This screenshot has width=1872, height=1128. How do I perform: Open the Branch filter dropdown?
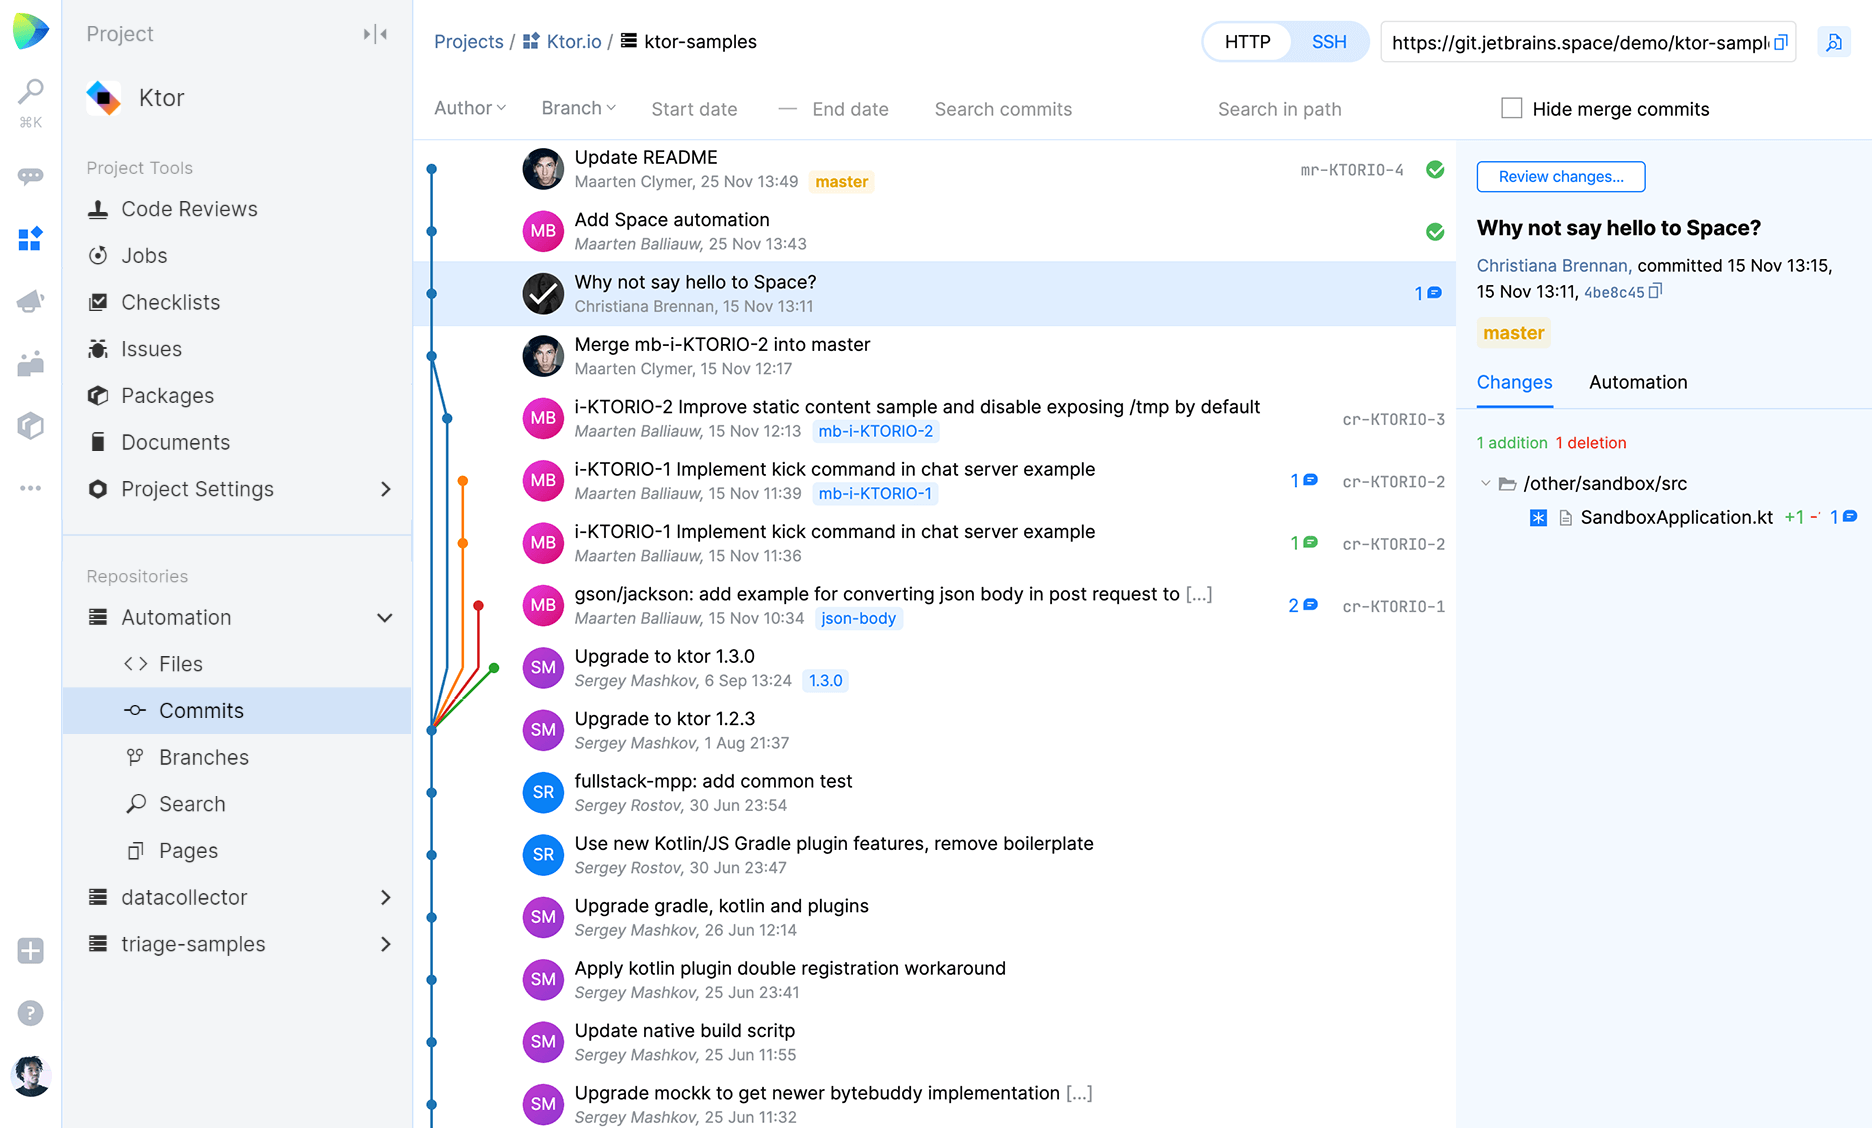click(579, 108)
